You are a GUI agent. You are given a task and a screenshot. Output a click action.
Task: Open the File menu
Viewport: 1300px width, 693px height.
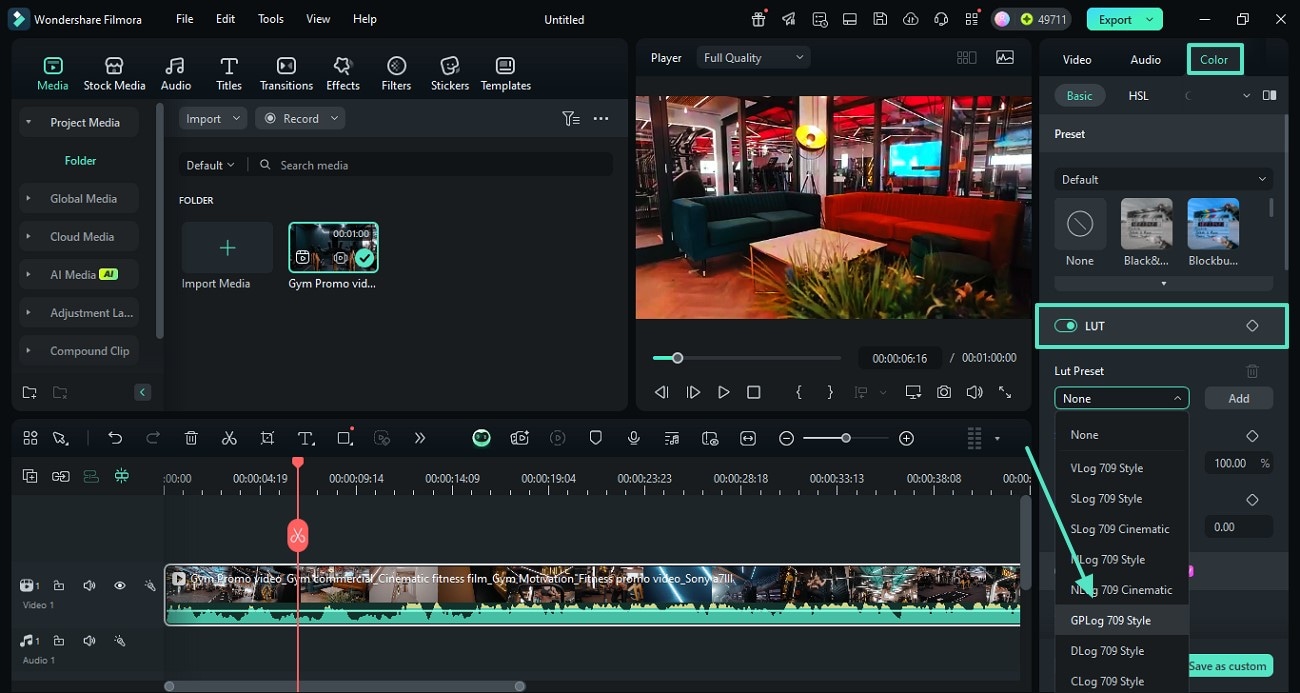185,19
